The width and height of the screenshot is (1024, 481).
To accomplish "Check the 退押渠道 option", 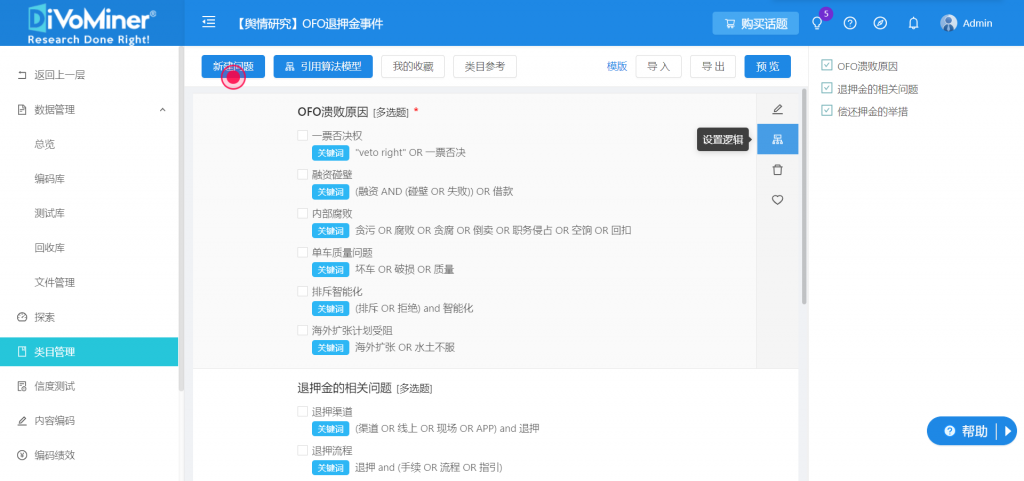I will 302,412.
